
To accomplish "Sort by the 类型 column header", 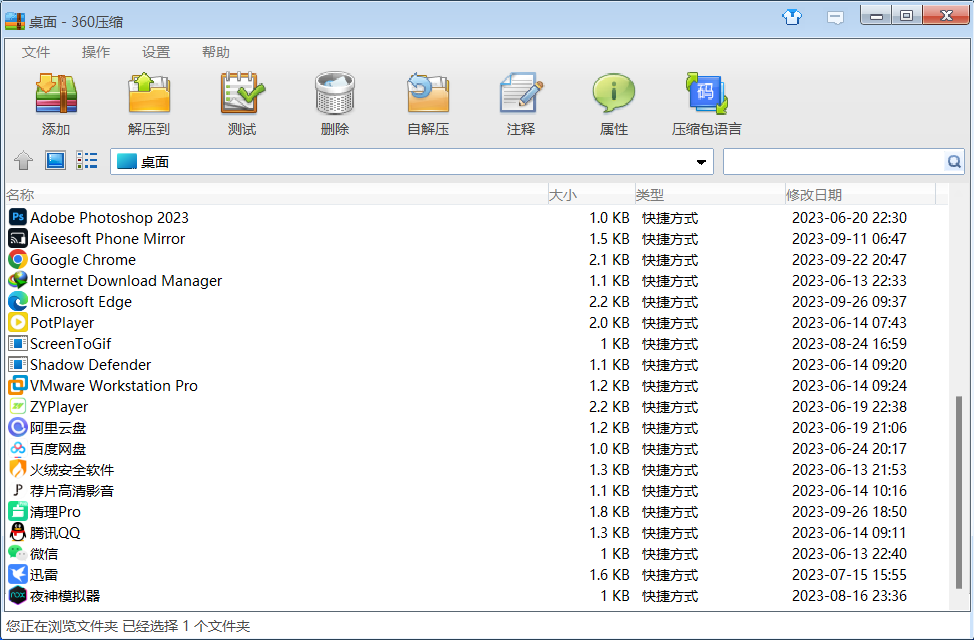I will 710,194.
